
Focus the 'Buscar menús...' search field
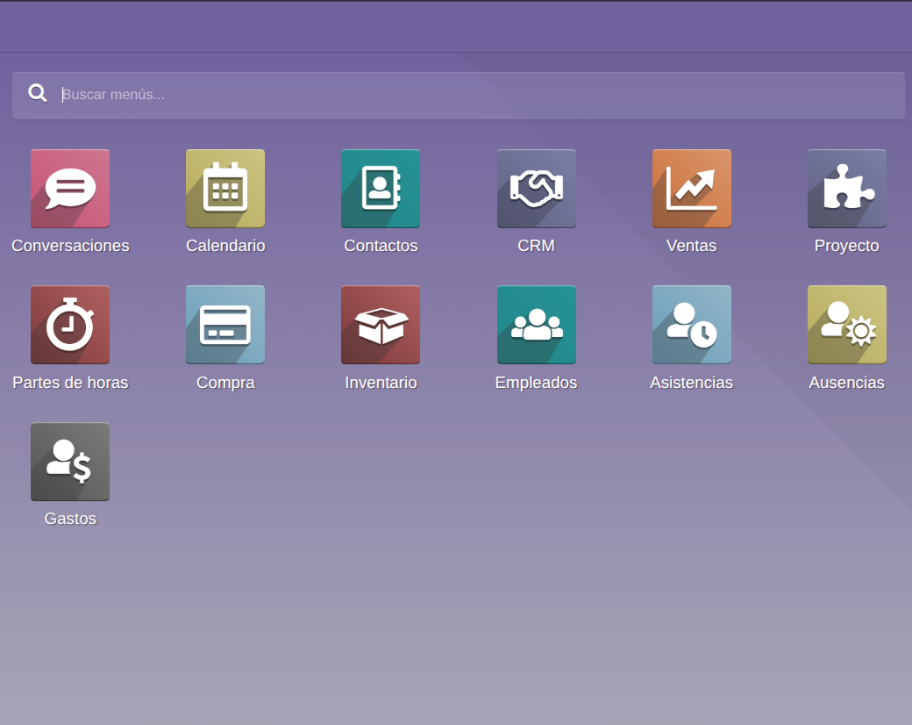[470, 95]
